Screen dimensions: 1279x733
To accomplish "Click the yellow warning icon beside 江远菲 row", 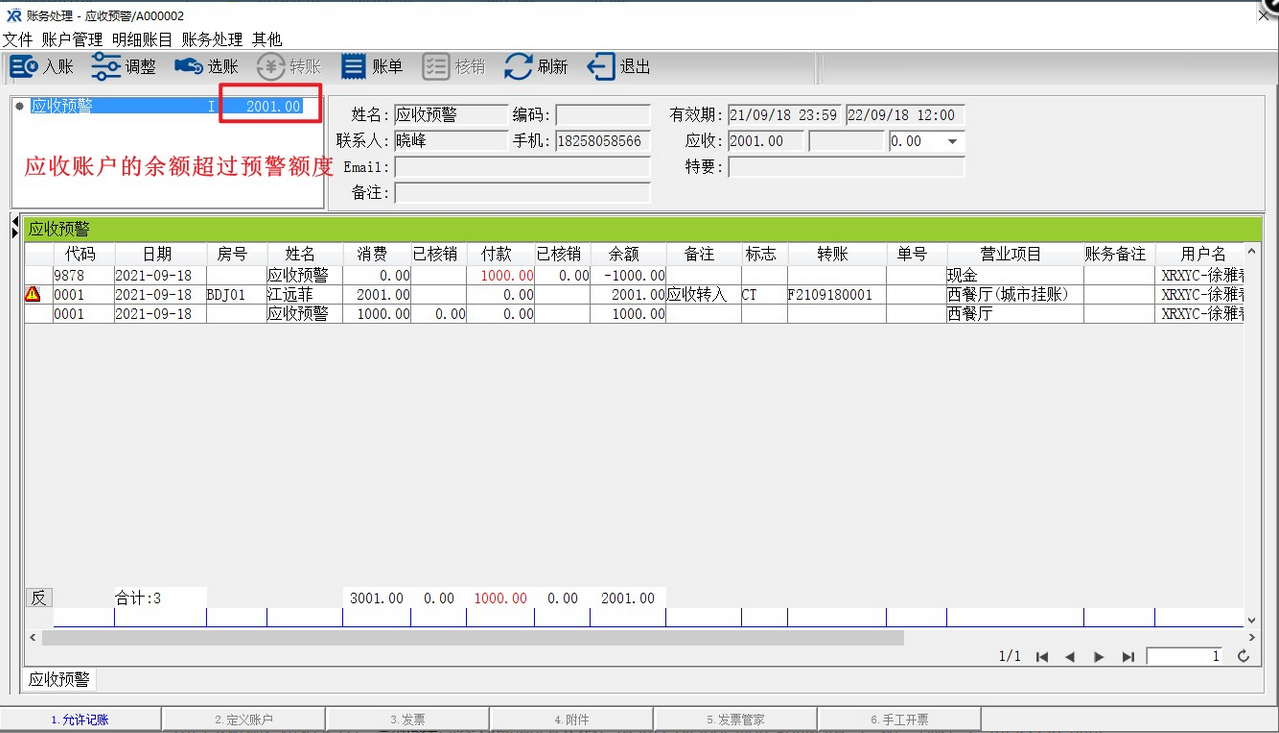I will click(x=33, y=294).
